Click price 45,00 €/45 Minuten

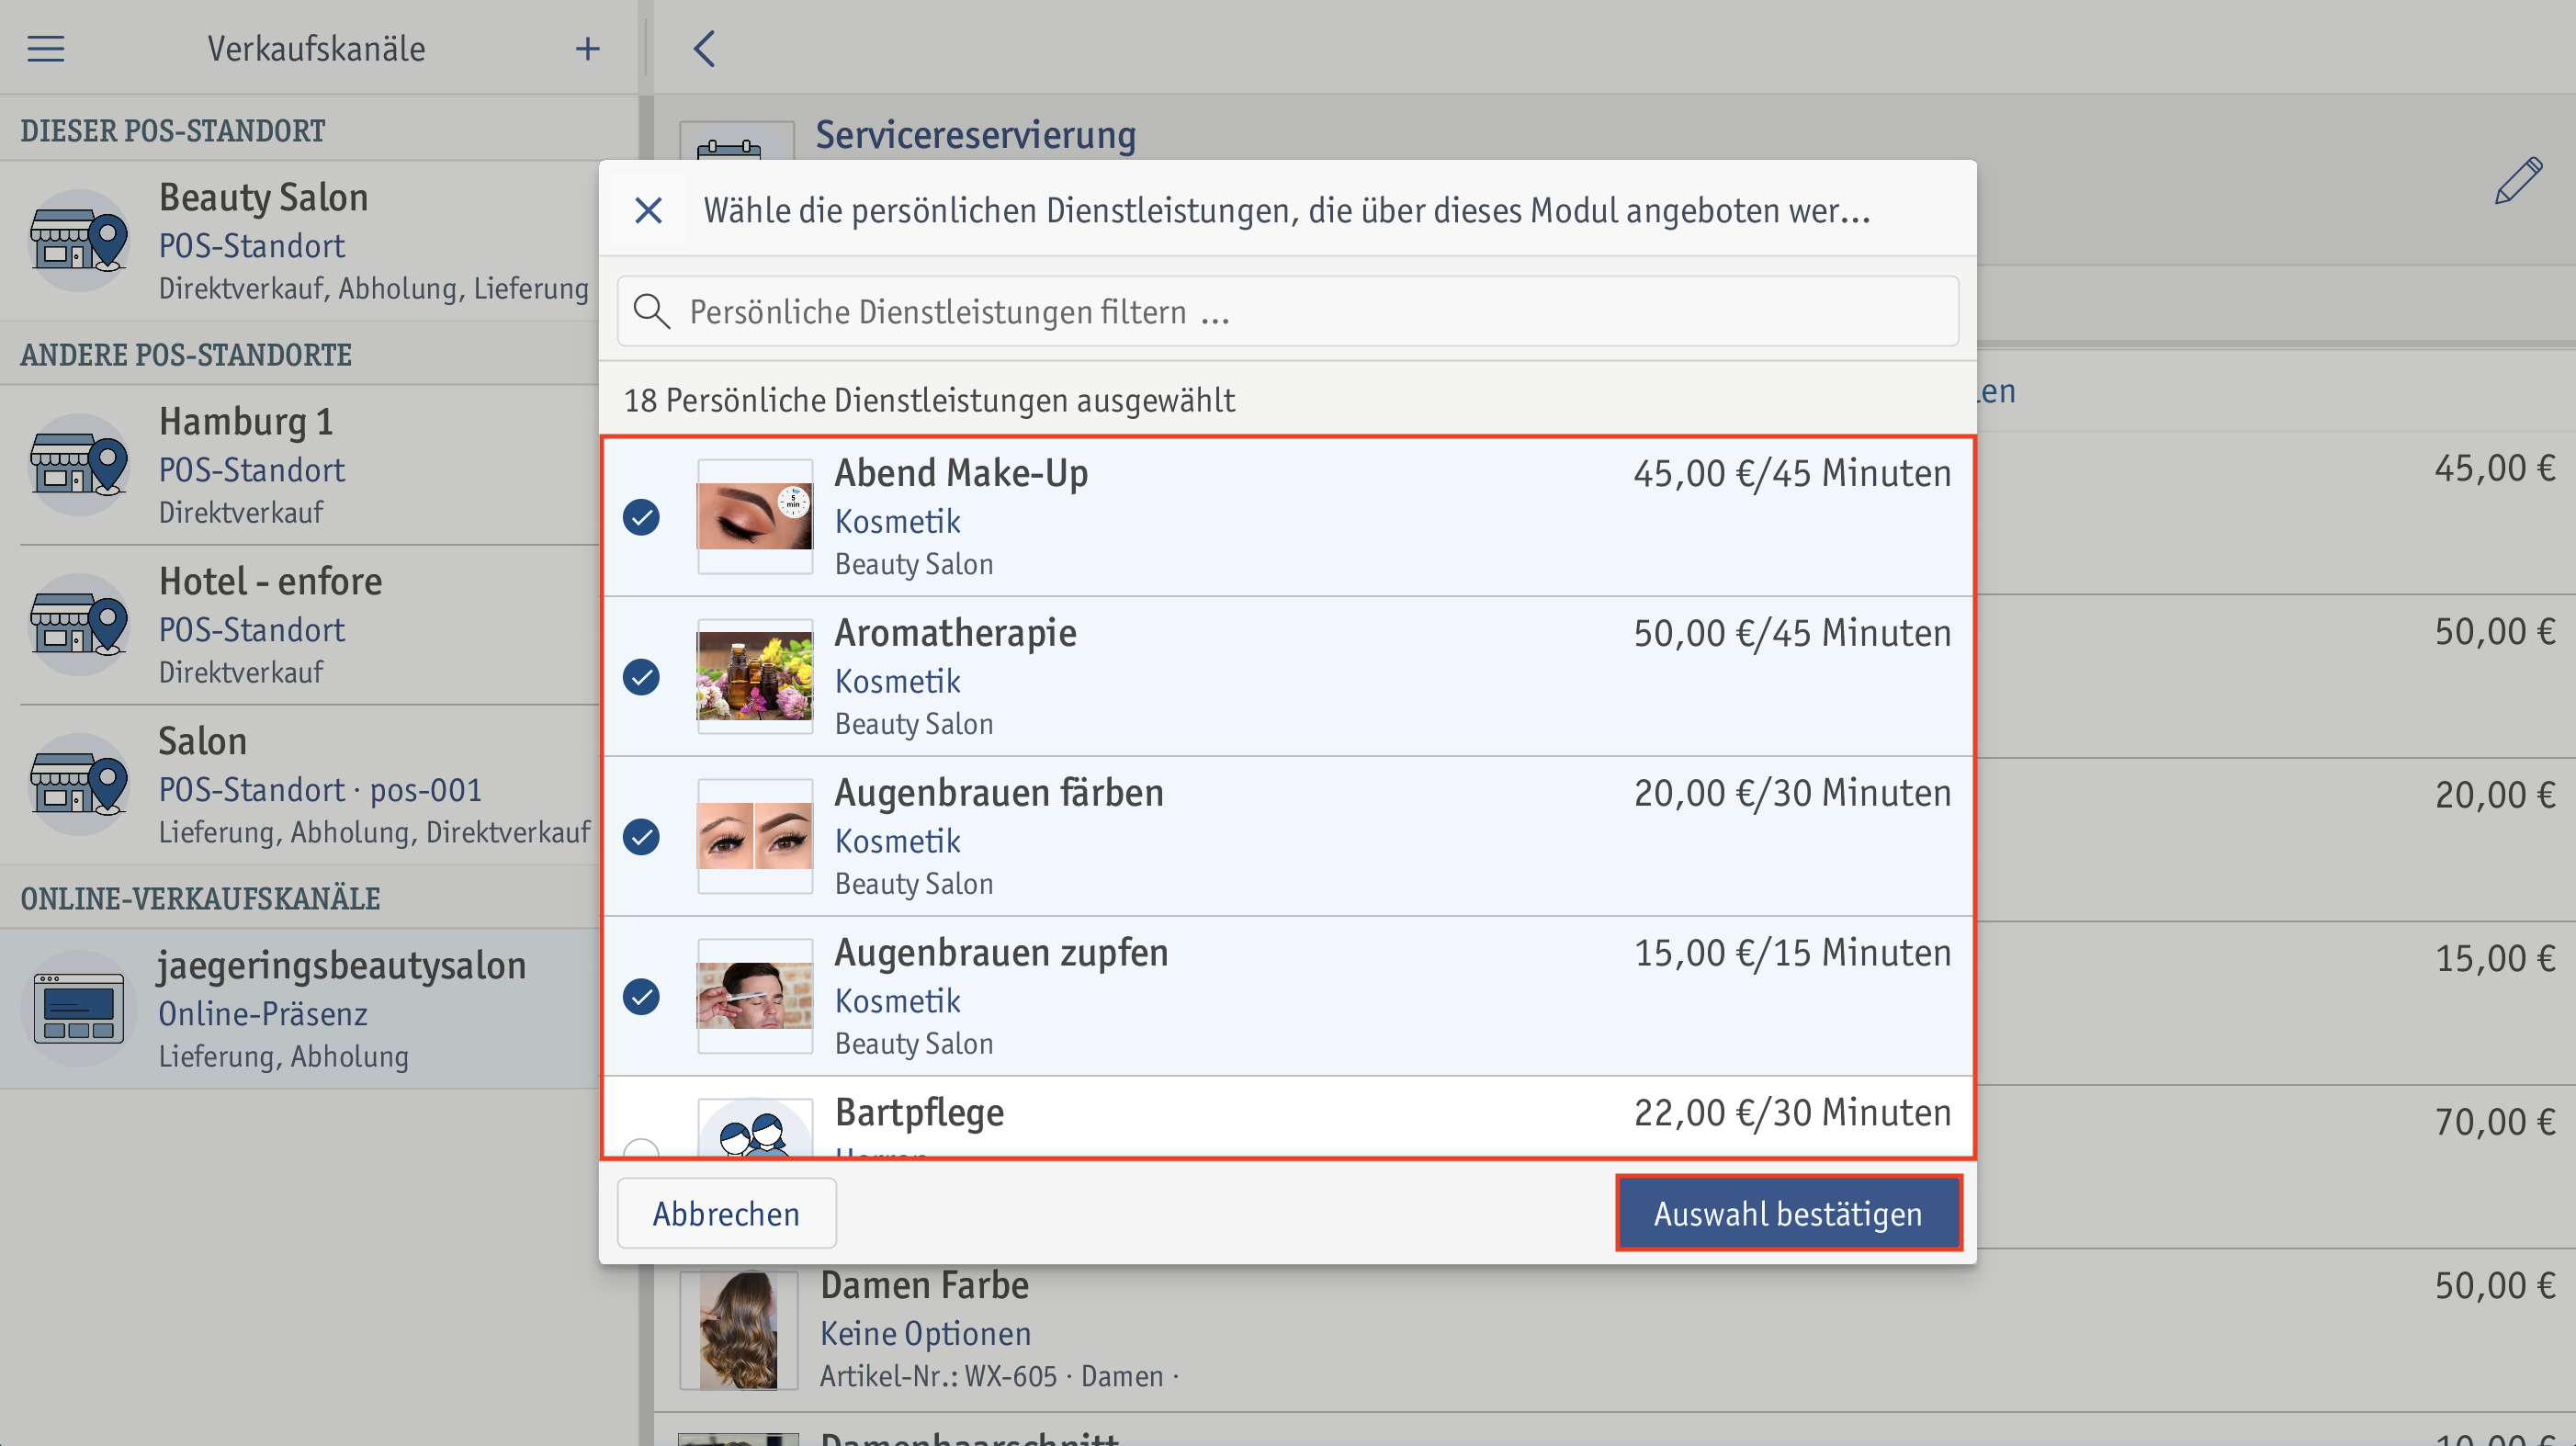click(1792, 473)
